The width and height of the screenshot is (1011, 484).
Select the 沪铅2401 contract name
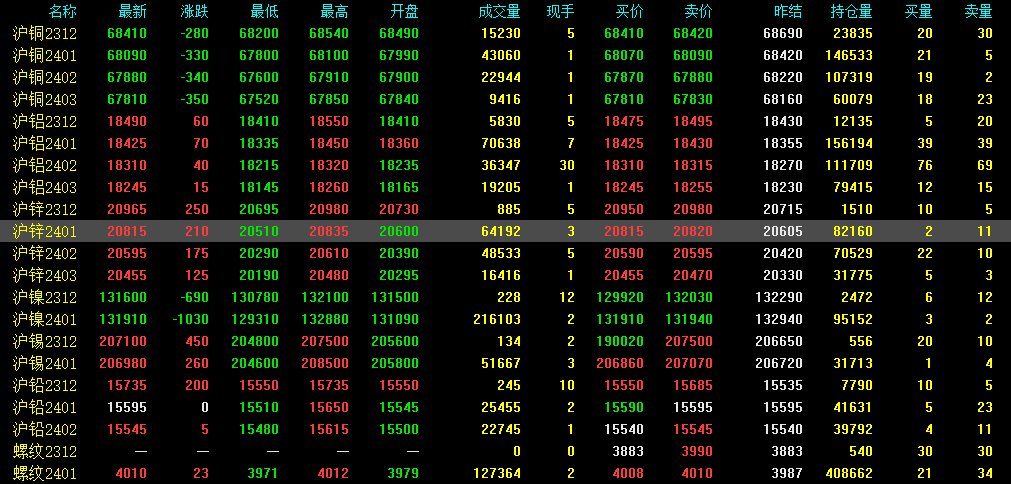pos(45,407)
